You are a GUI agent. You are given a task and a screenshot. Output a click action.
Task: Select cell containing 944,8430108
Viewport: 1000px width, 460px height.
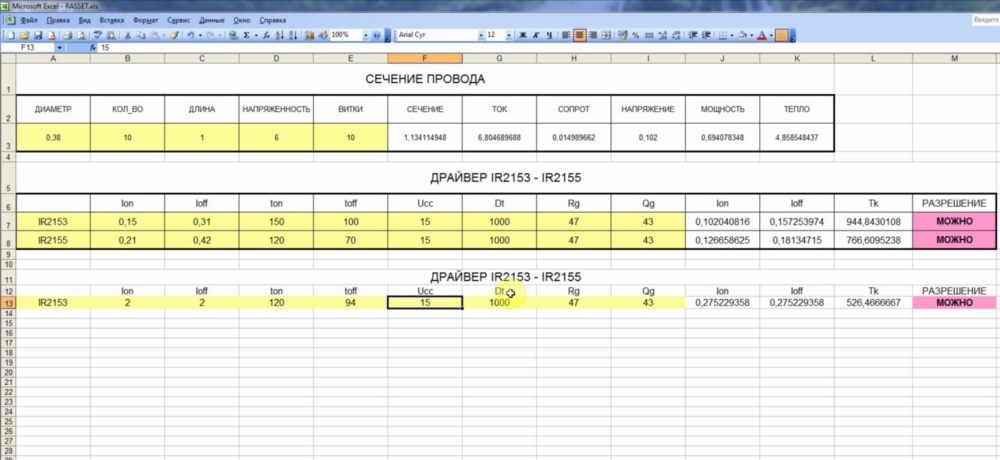tap(875, 221)
